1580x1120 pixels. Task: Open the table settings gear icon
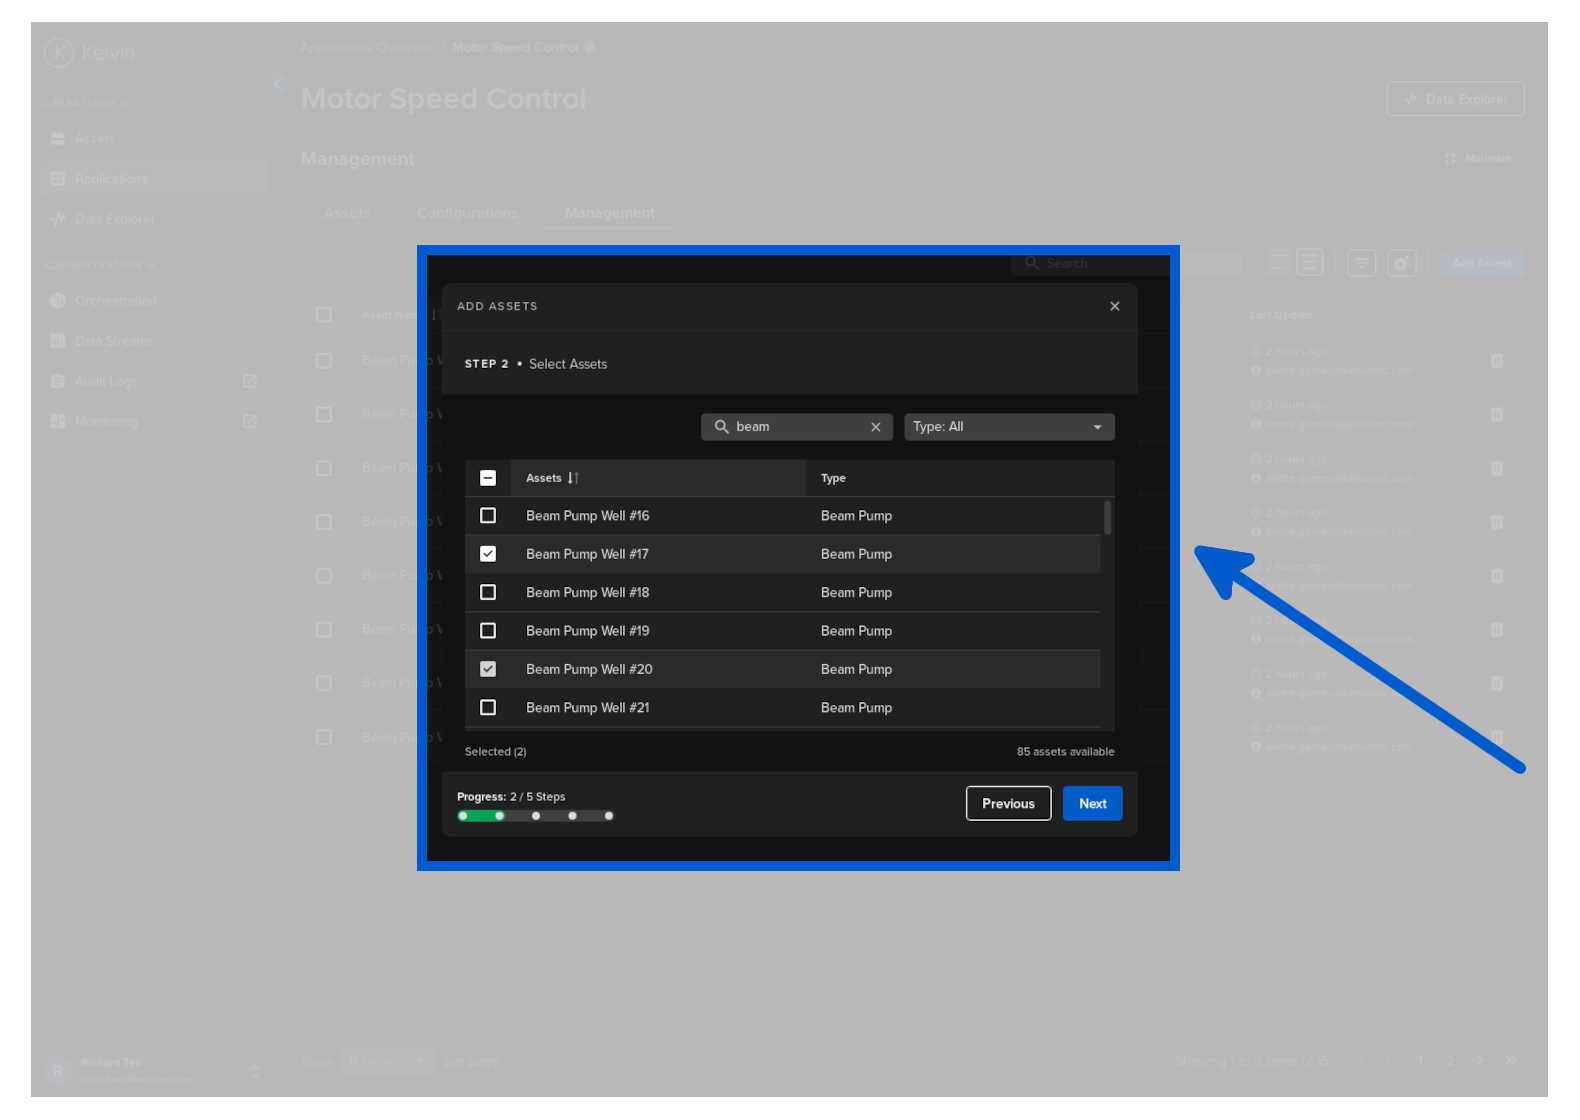(x=1401, y=263)
